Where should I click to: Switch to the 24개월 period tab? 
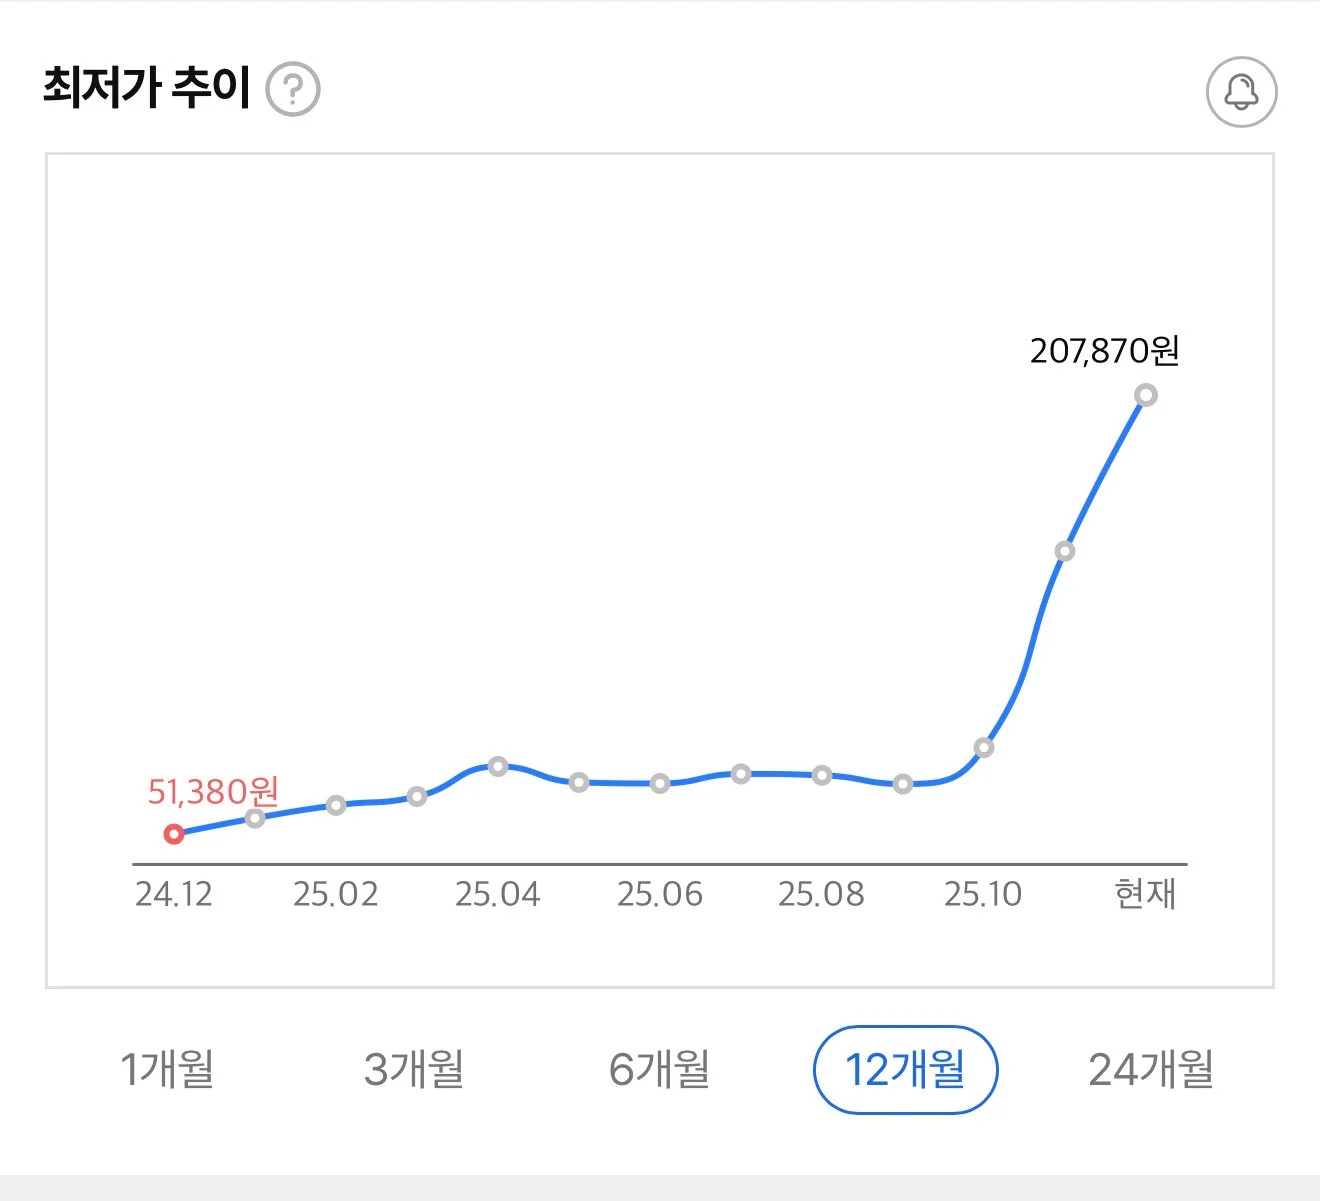[1150, 1069]
